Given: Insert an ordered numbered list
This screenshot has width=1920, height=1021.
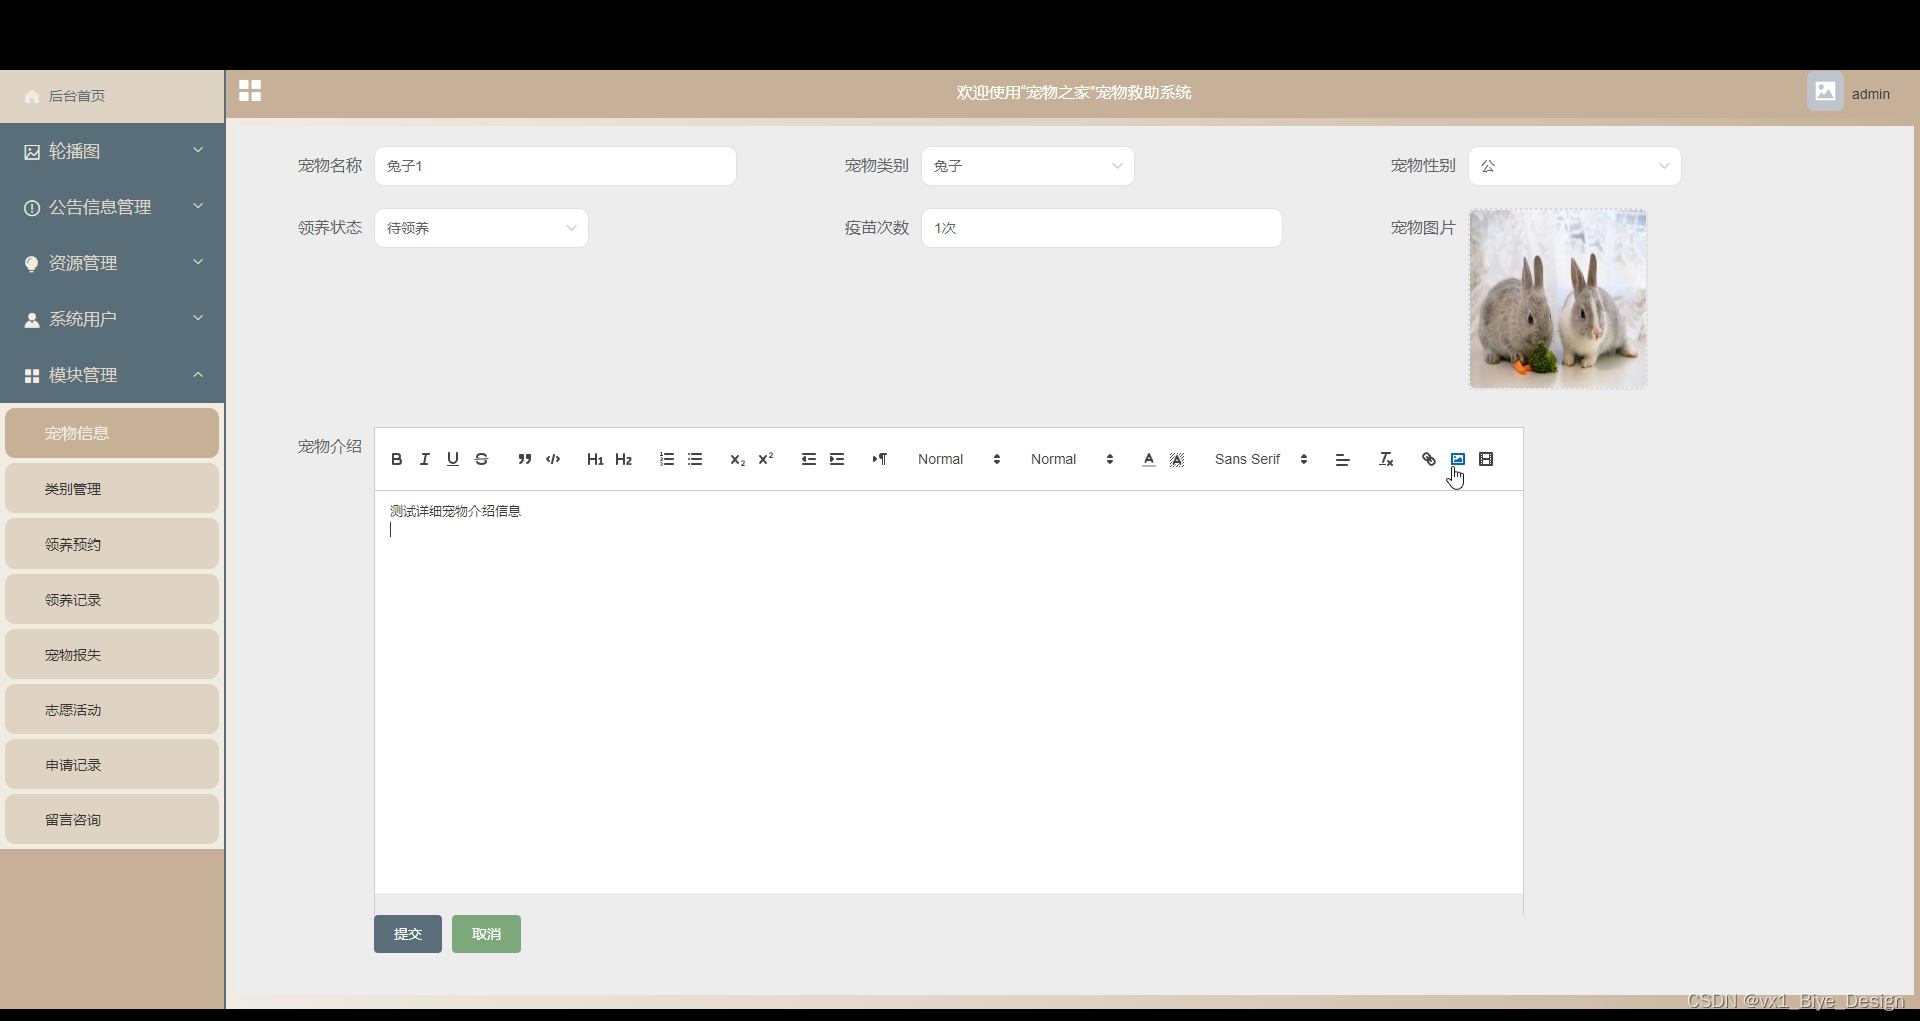Looking at the screenshot, I should [x=667, y=459].
